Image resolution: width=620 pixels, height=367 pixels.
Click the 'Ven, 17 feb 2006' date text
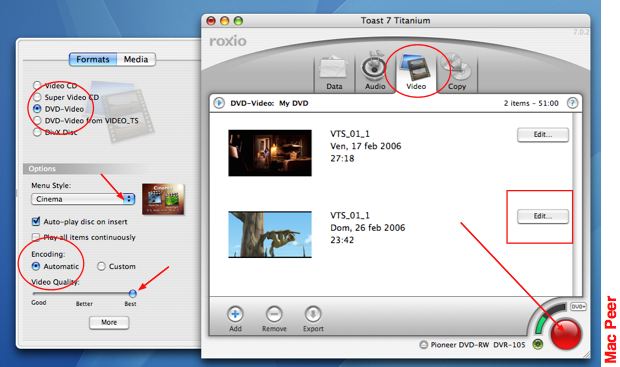point(366,146)
